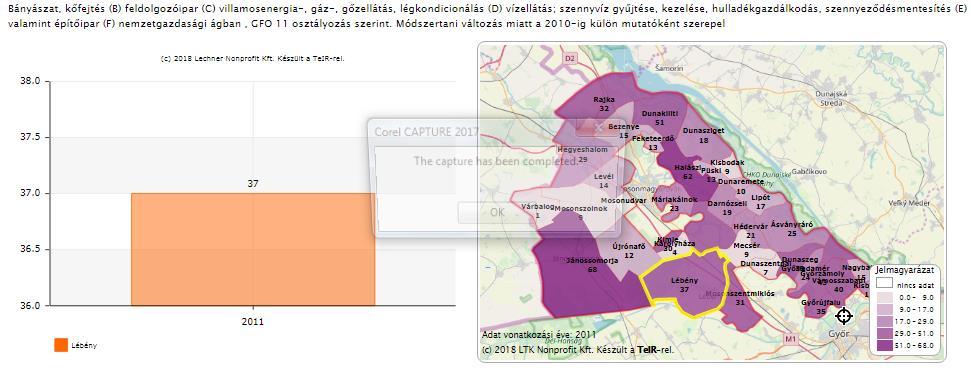Click the Győrújfalu 35 map label
The height and width of the screenshot is (373, 971).
[821, 307]
